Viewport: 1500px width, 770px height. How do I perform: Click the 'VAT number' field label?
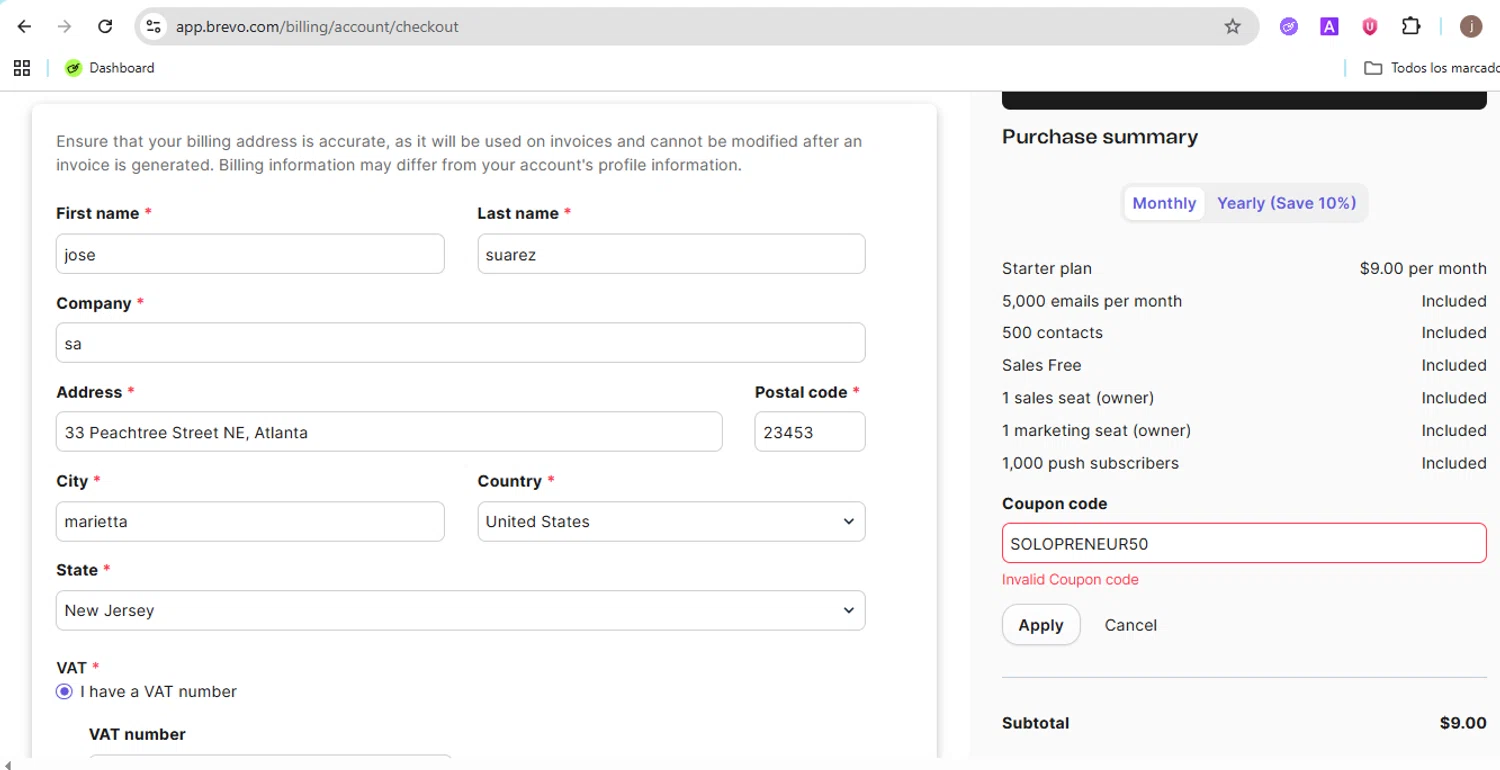click(137, 735)
